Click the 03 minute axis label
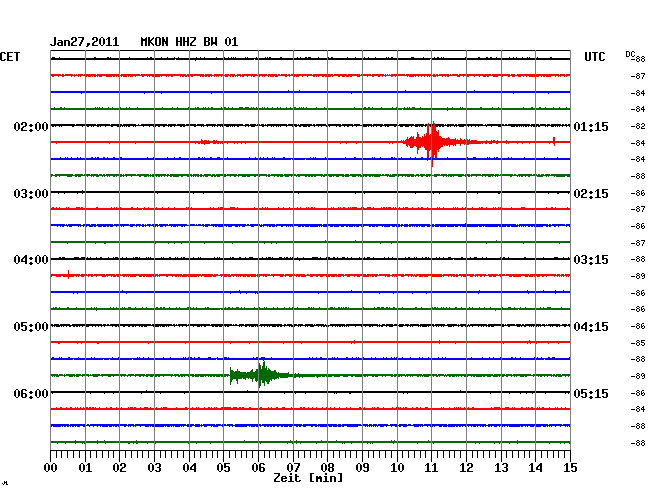The height and width of the screenshot is (494, 650). point(154,468)
